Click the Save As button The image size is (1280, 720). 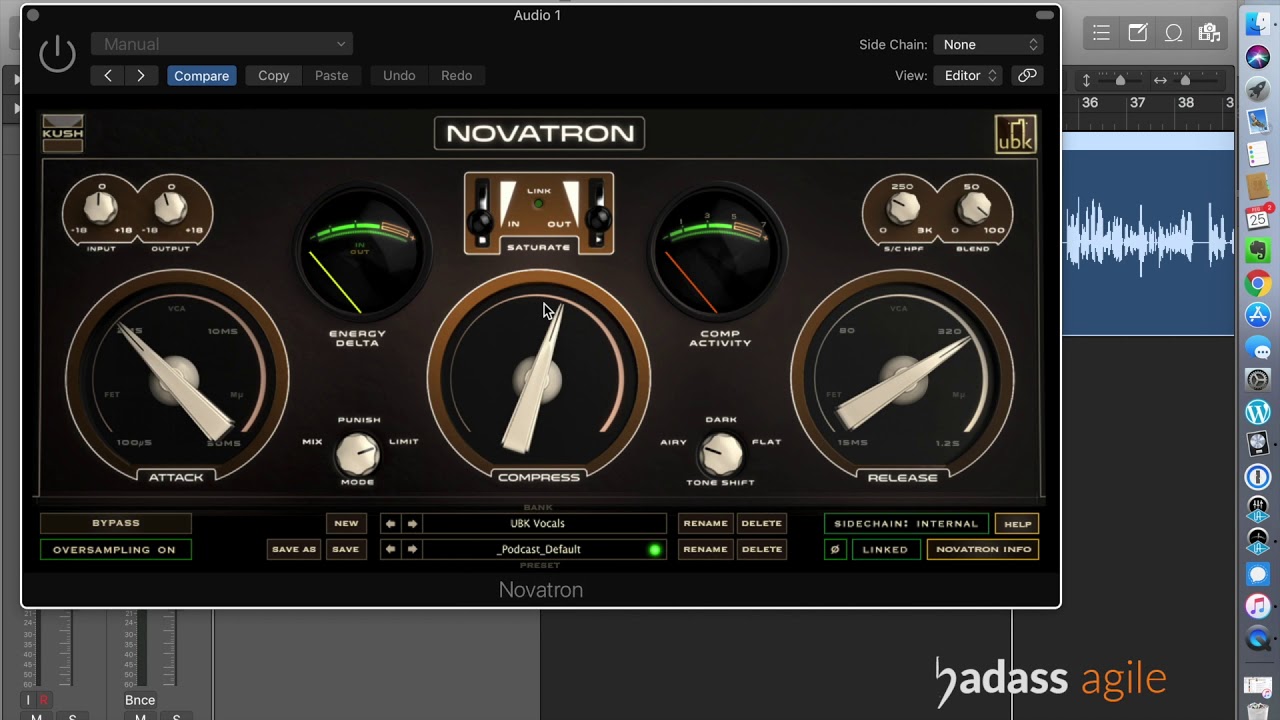click(x=294, y=549)
